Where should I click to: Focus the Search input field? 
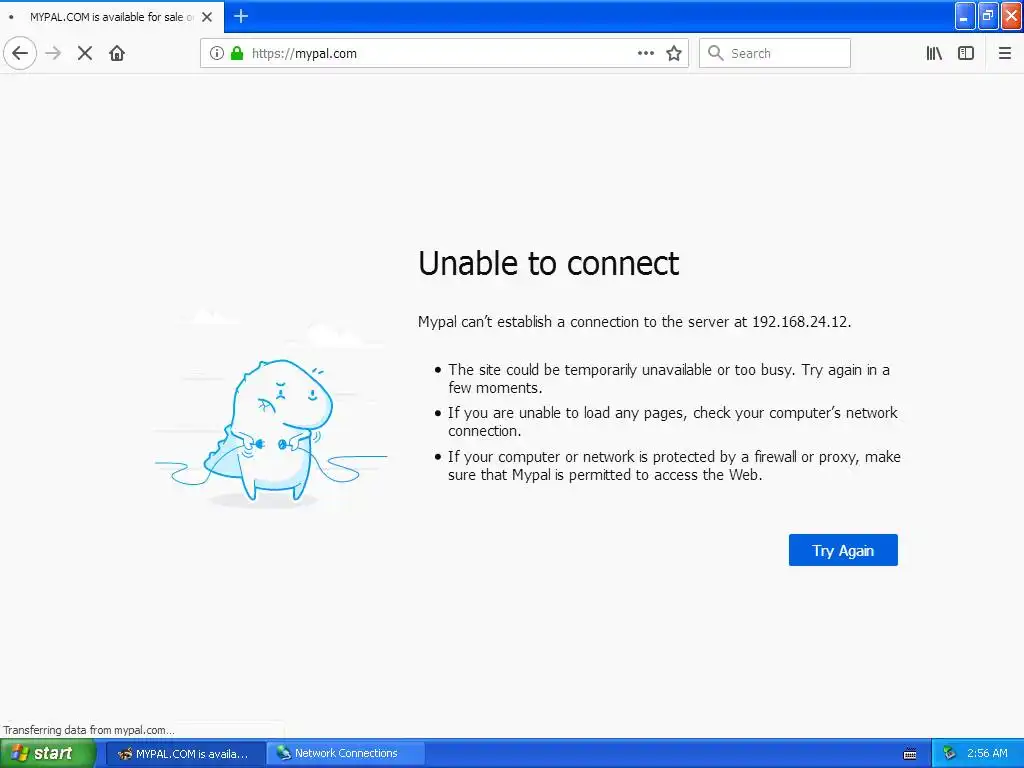(x=775, y=53)
